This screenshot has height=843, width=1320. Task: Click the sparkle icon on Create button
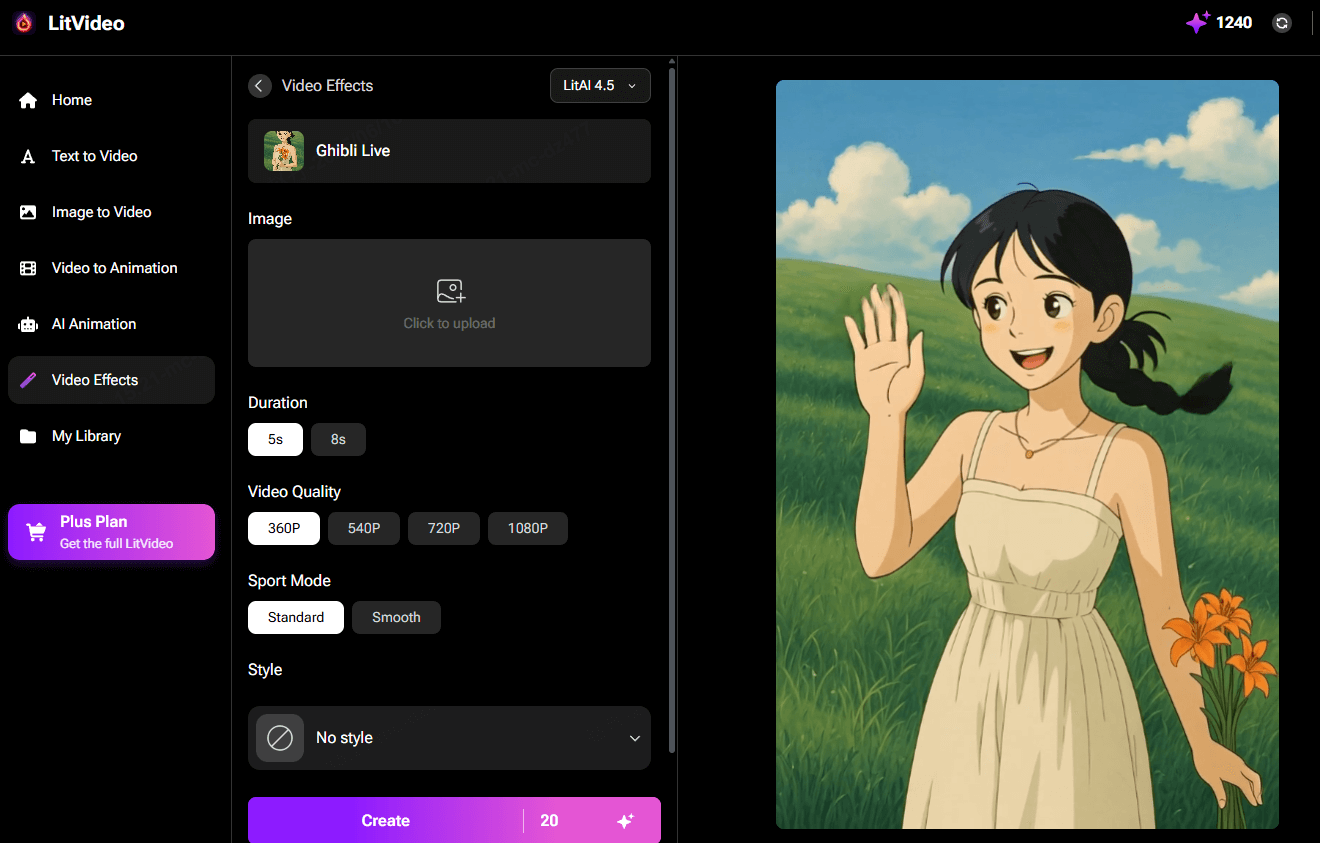626,821
